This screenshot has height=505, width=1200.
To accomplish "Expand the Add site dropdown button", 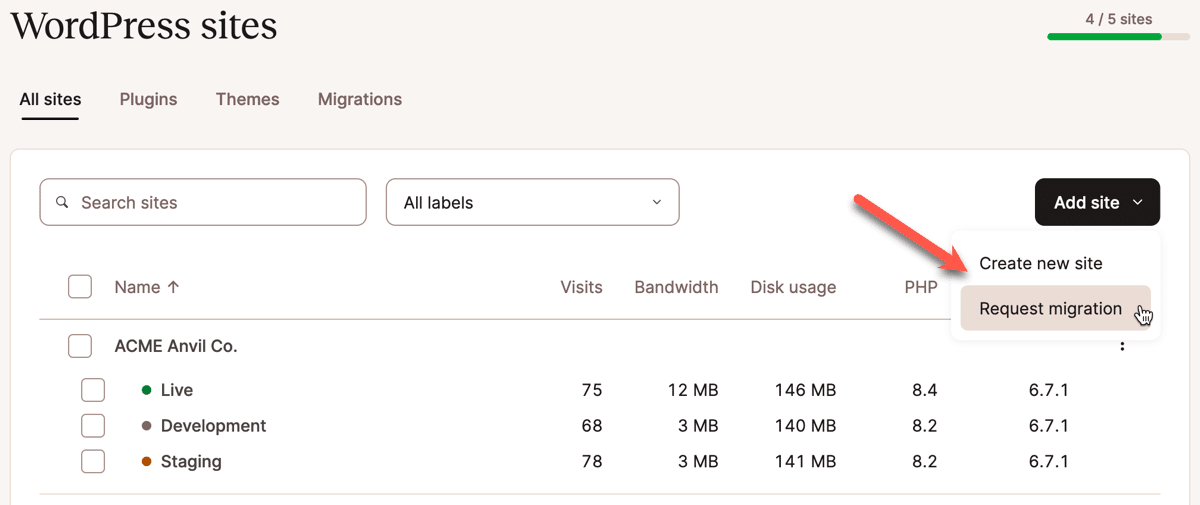I will (1097, 203).
